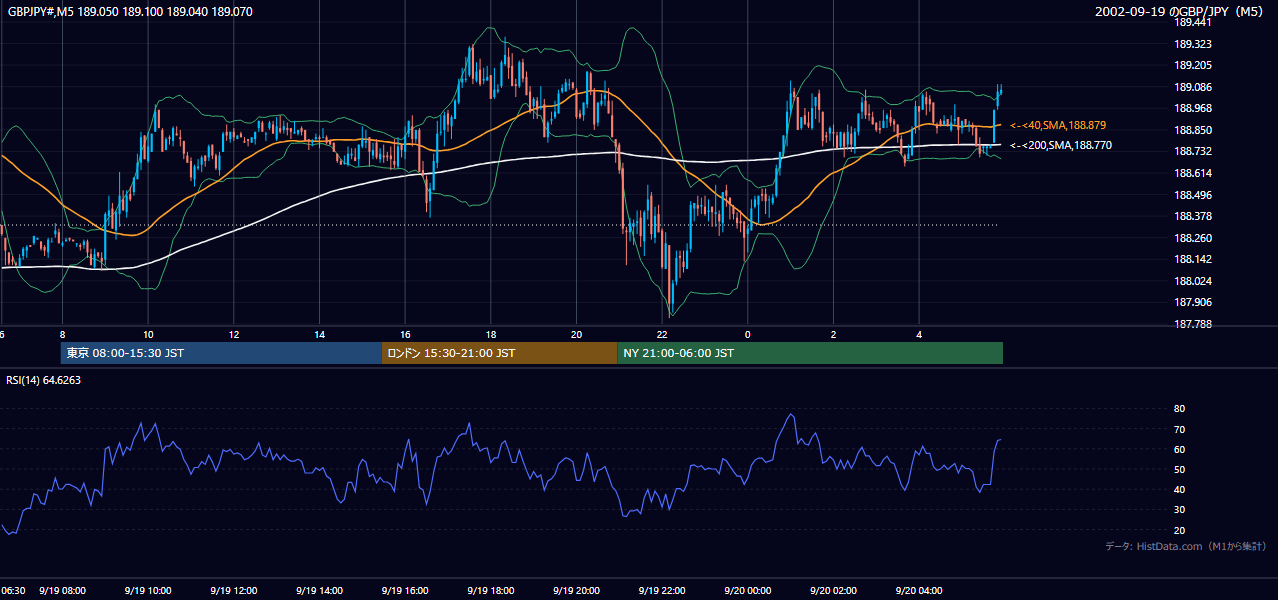Click price axis value 189.205
The width and height of the screenshot is (1278, 600).
coord(1193,66)
